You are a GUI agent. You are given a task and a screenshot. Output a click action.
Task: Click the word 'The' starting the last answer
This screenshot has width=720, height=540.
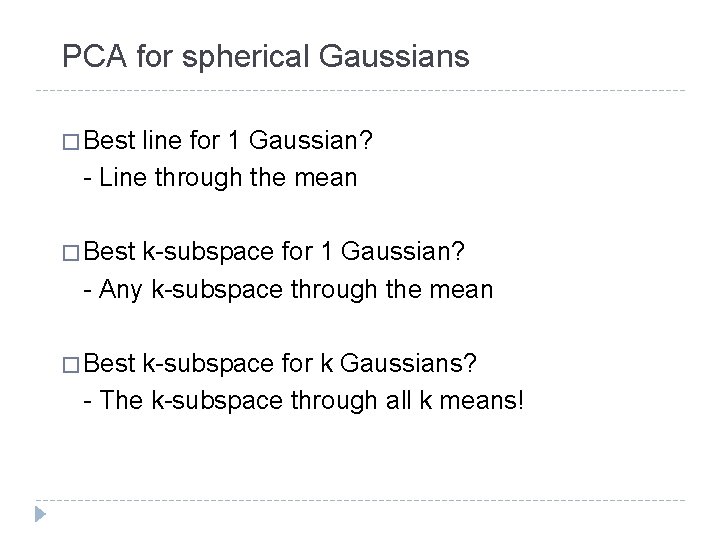[121, 400]
